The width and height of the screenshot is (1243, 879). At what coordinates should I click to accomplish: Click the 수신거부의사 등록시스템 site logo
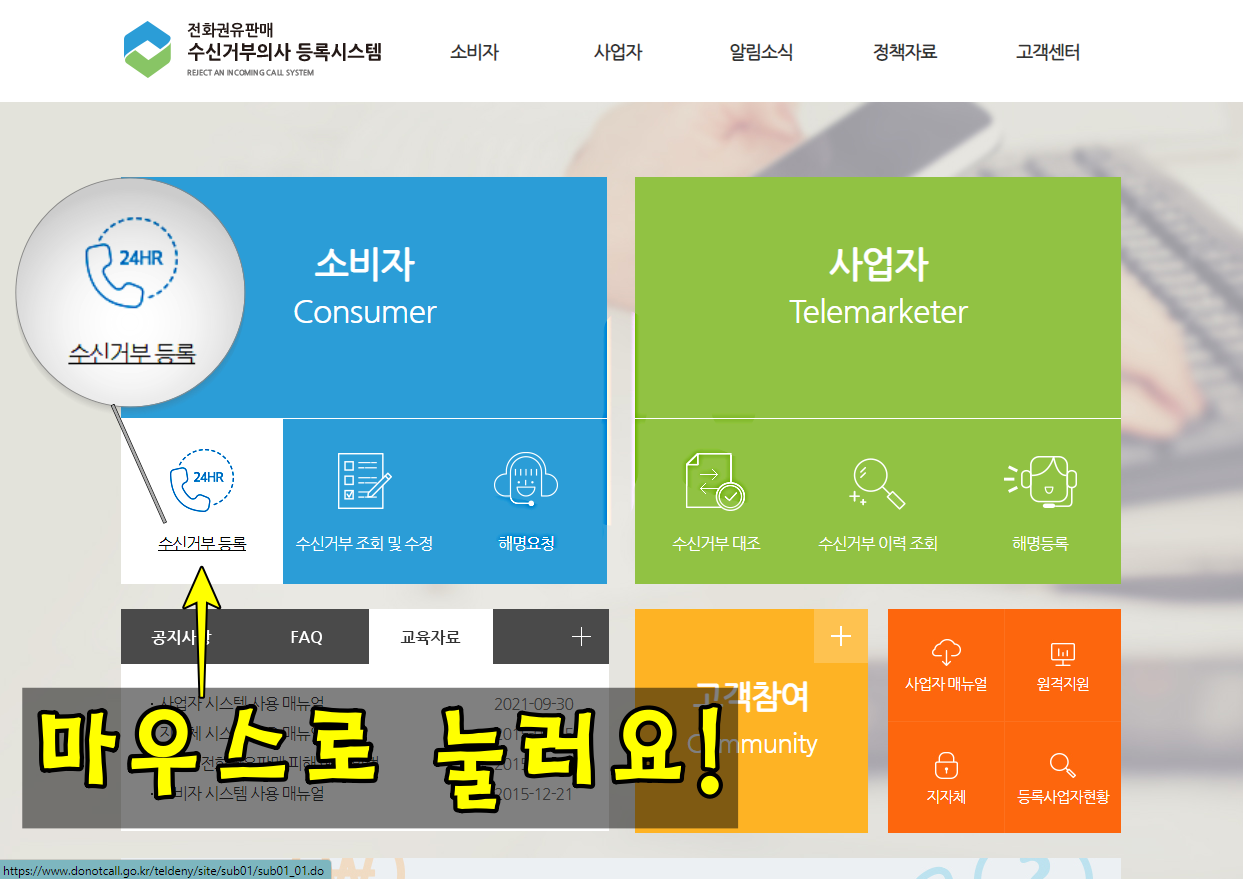253,50
